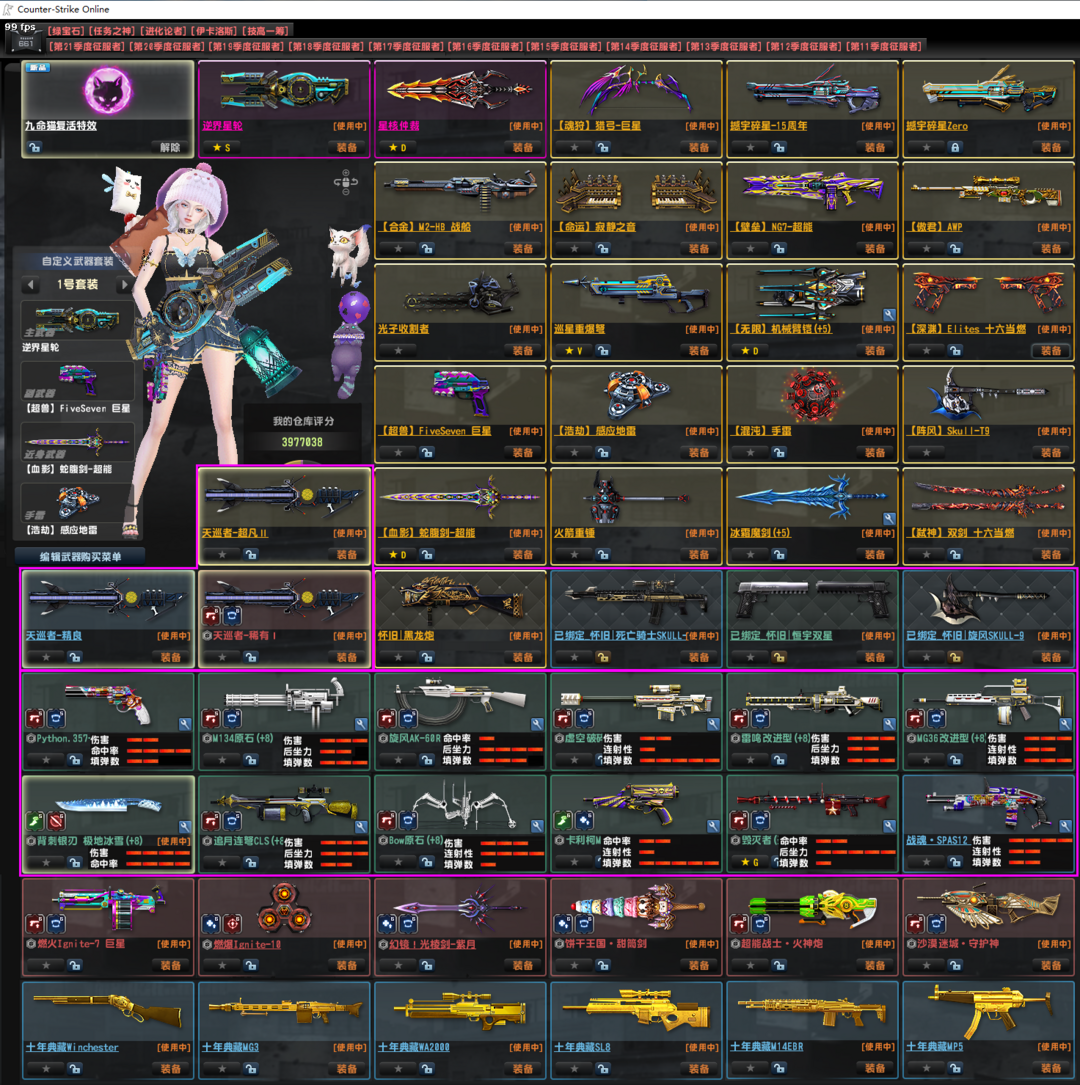
Task: Click 装备 button for 十年典藏SL8
Action: [699, 1068]
